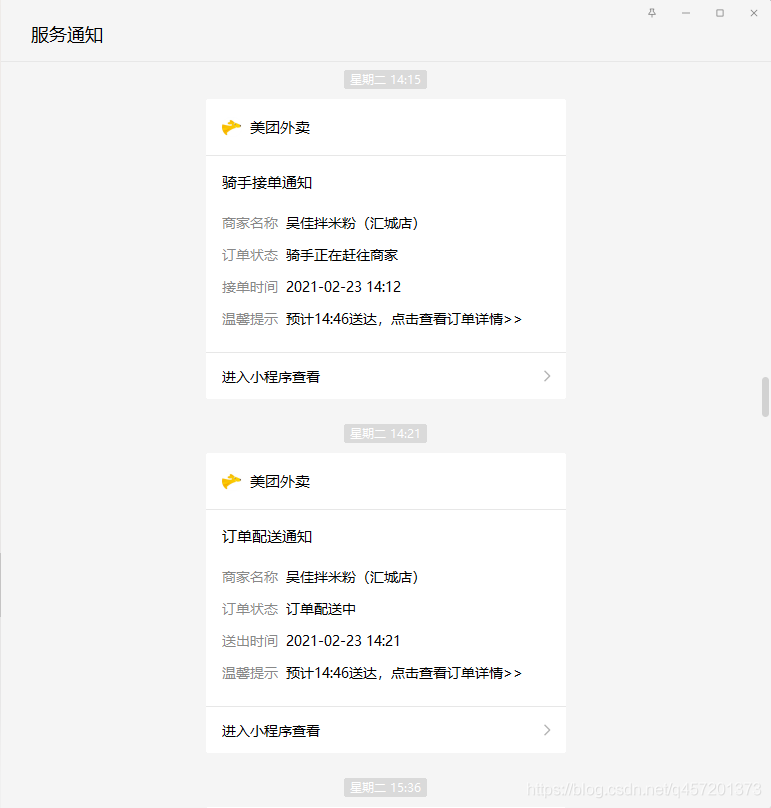Click the 星期二 15:36 timestamp
Viewport: 771px width, 808px height.
pos(386,787)
